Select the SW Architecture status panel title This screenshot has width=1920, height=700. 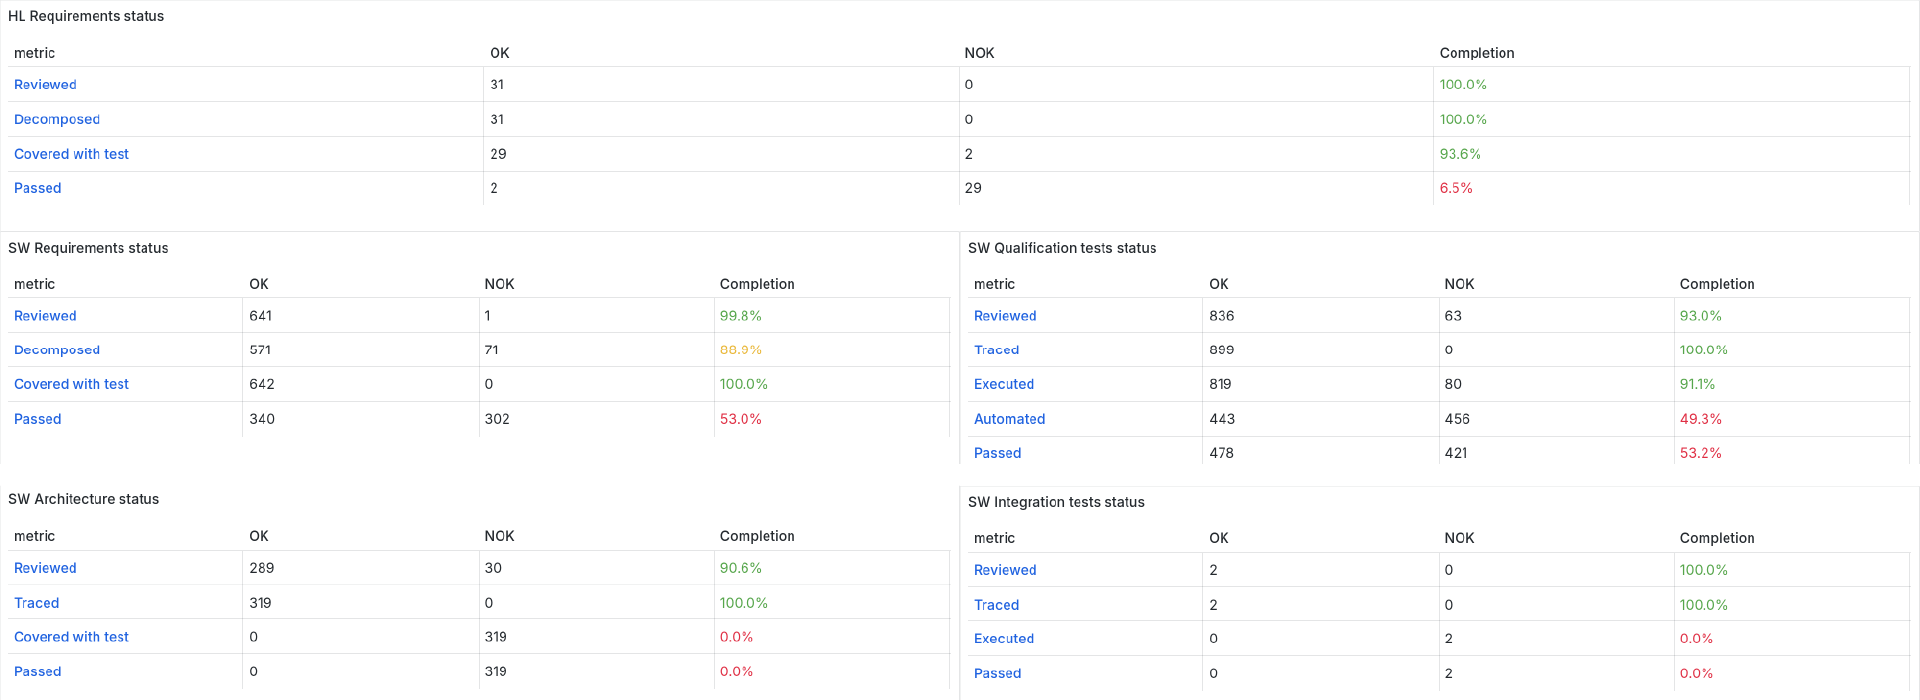click(x=84, y=499)
